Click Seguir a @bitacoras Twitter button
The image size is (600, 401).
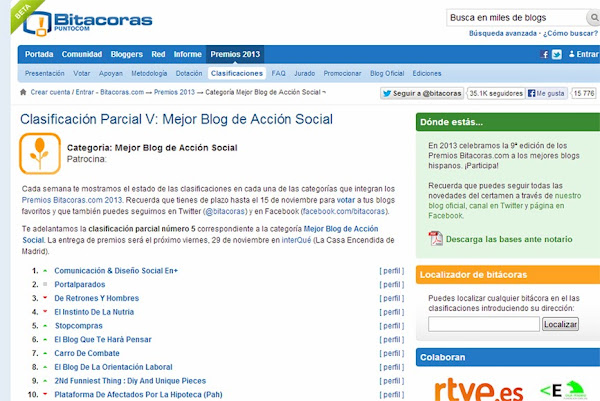(x=422, y=93)
